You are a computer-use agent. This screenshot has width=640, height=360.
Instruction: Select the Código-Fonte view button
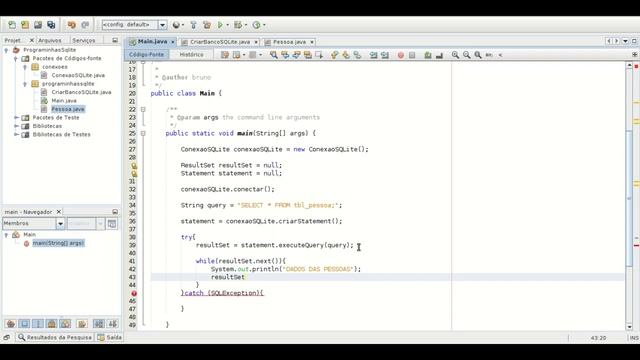(146, 55)
